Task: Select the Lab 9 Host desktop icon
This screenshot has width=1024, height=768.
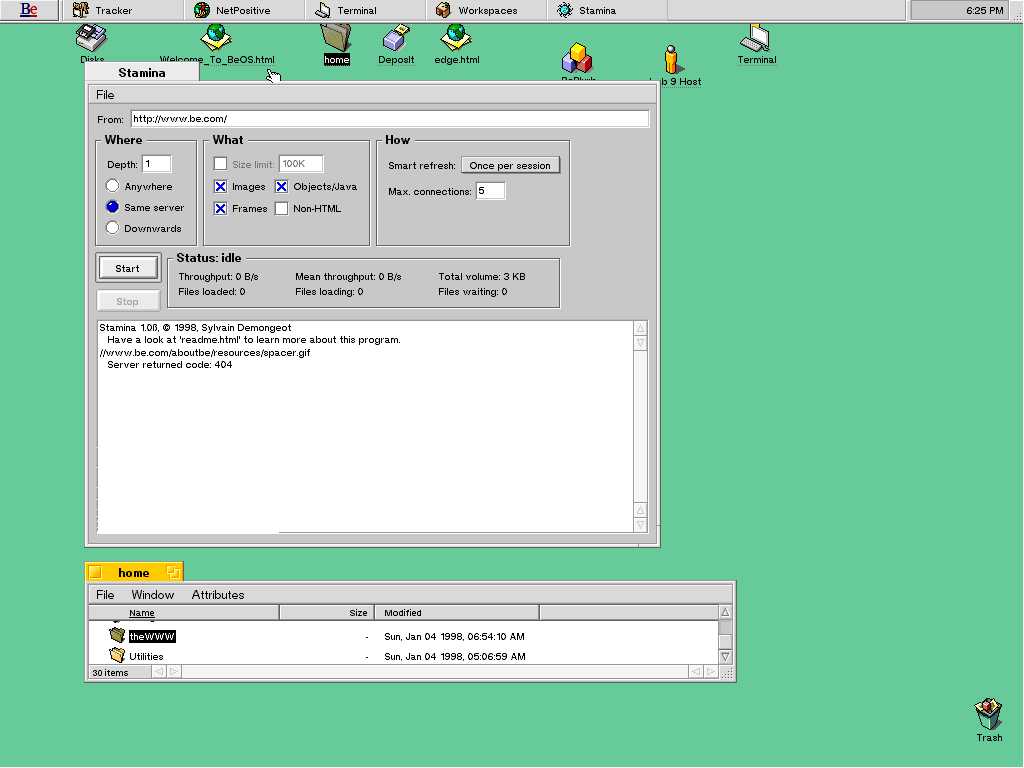Action: tap(671, 64)
